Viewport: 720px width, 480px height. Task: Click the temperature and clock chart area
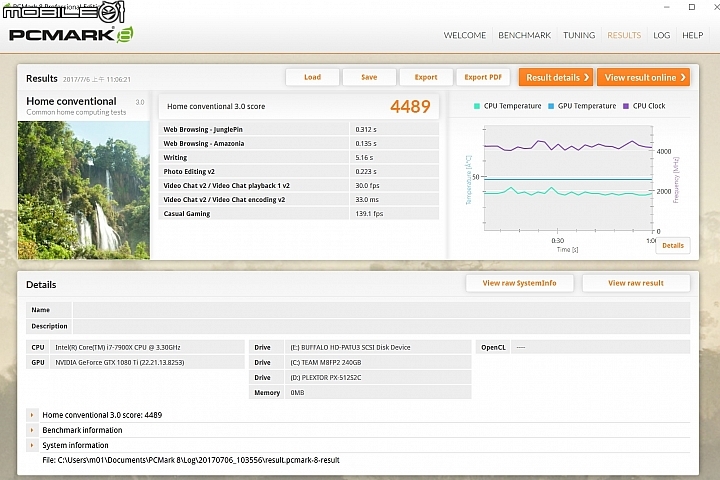568,178
